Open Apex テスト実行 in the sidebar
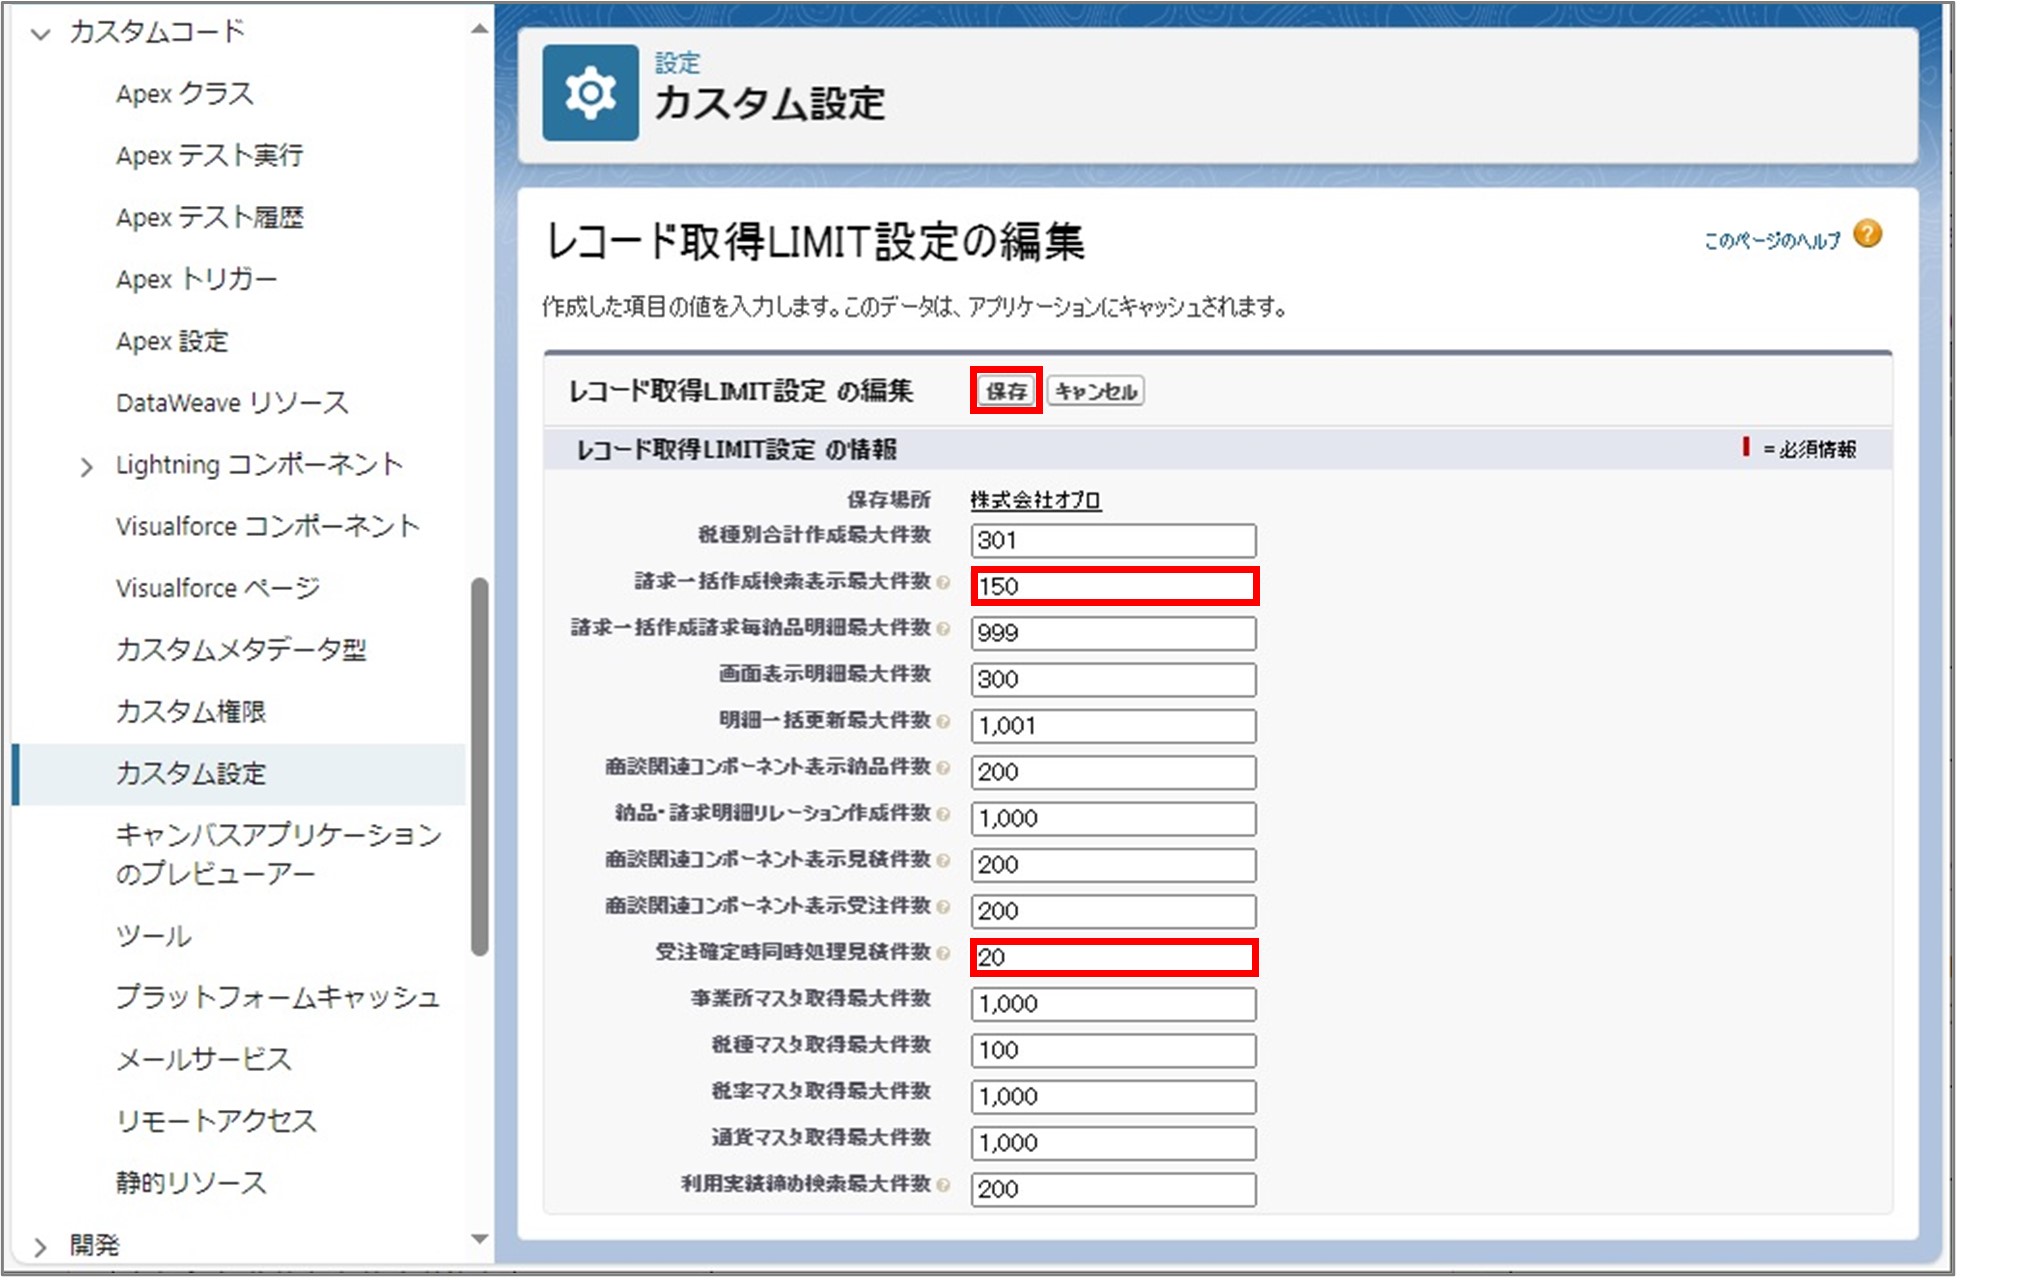The width and height of the screenshot is (2027, 1282). tap(209, 156)
